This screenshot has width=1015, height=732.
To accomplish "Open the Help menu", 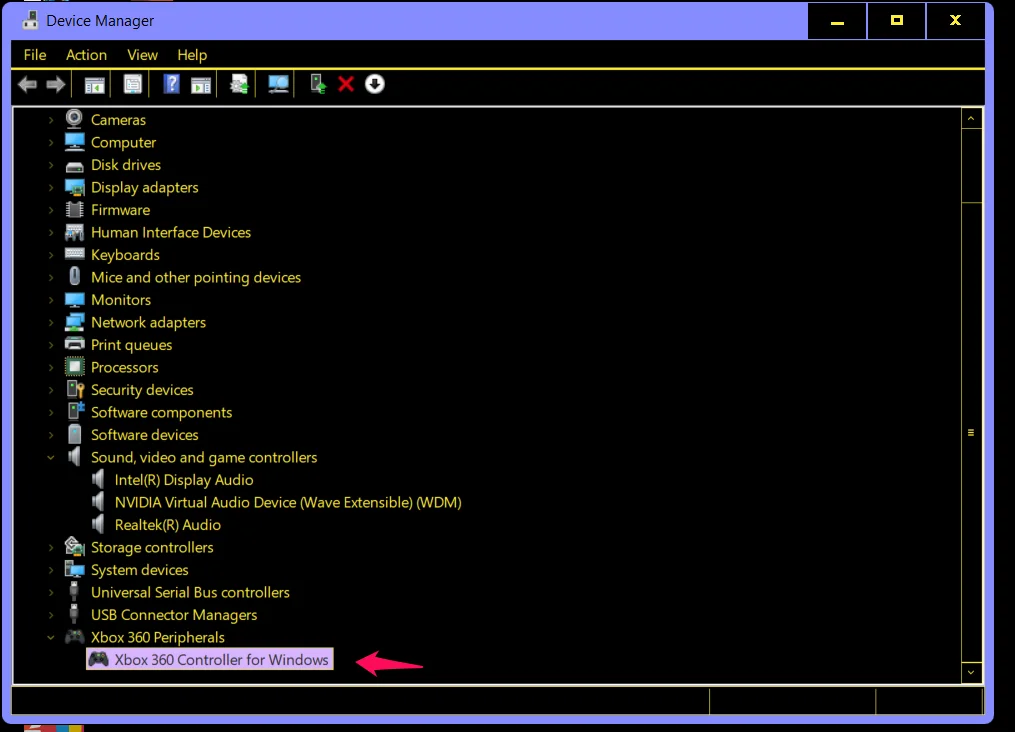I will 192,55.
